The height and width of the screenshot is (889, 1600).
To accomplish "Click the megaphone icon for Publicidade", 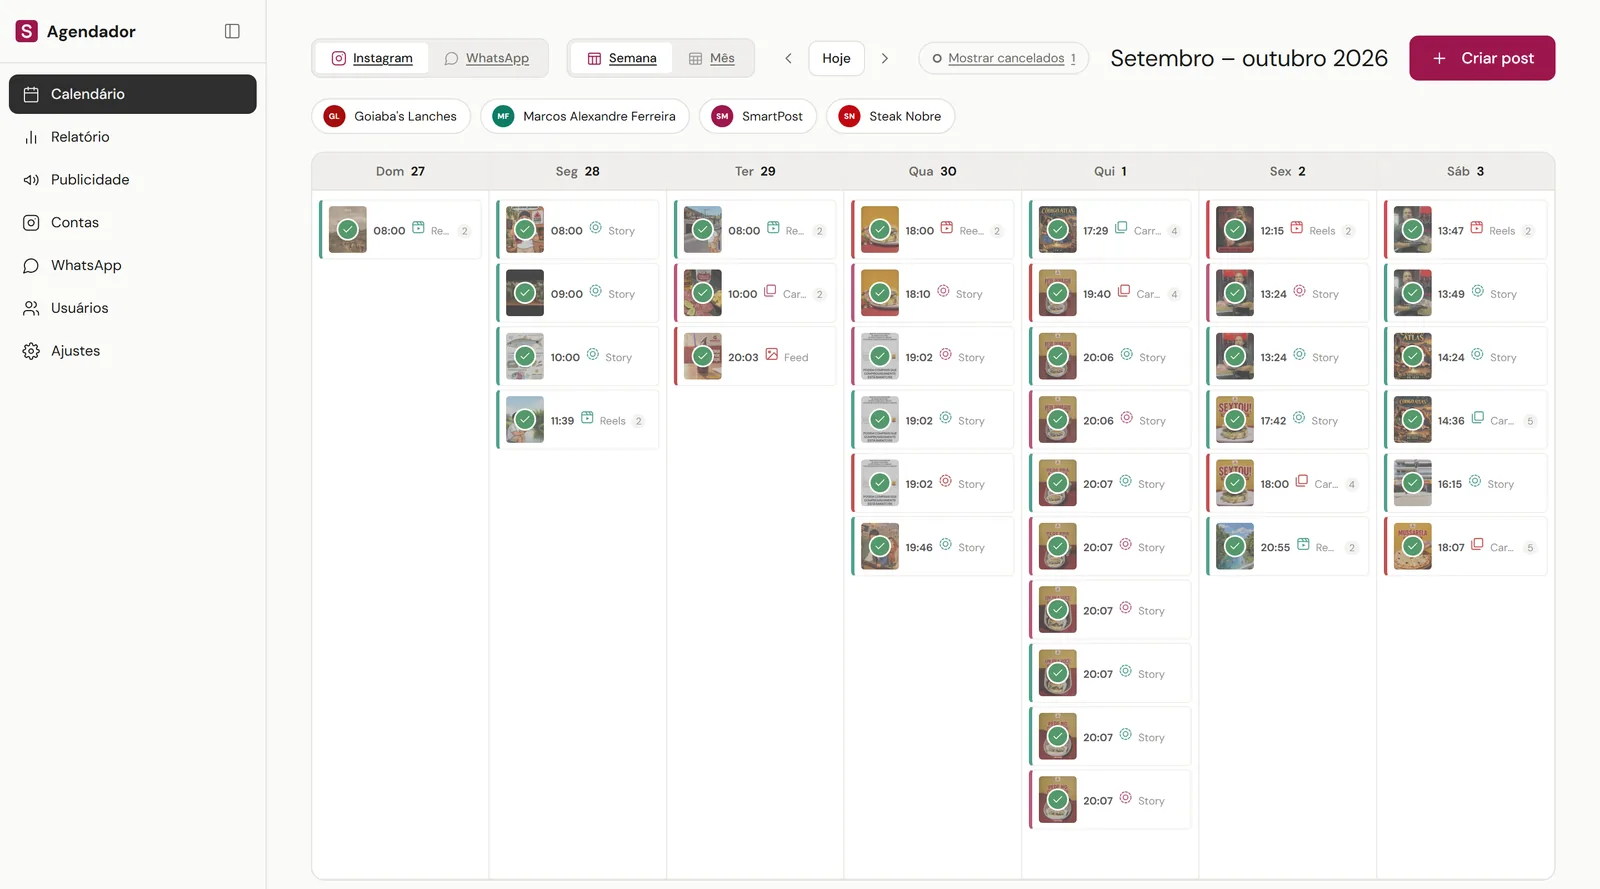I will pyautogui.click(x=31, y=180).
